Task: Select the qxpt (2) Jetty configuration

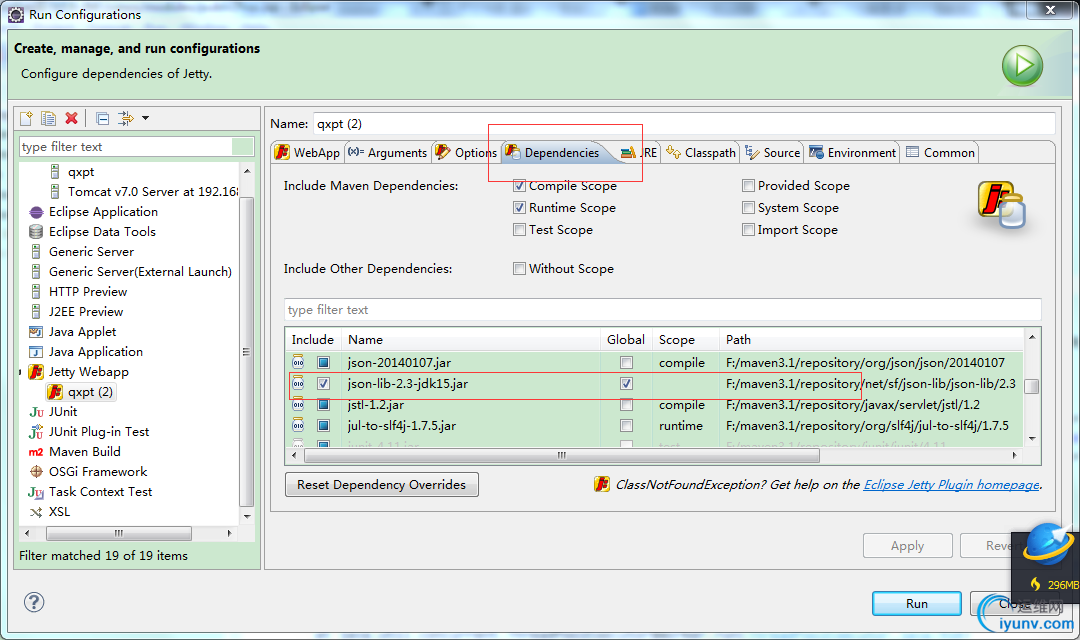Action: click(81, 392)
